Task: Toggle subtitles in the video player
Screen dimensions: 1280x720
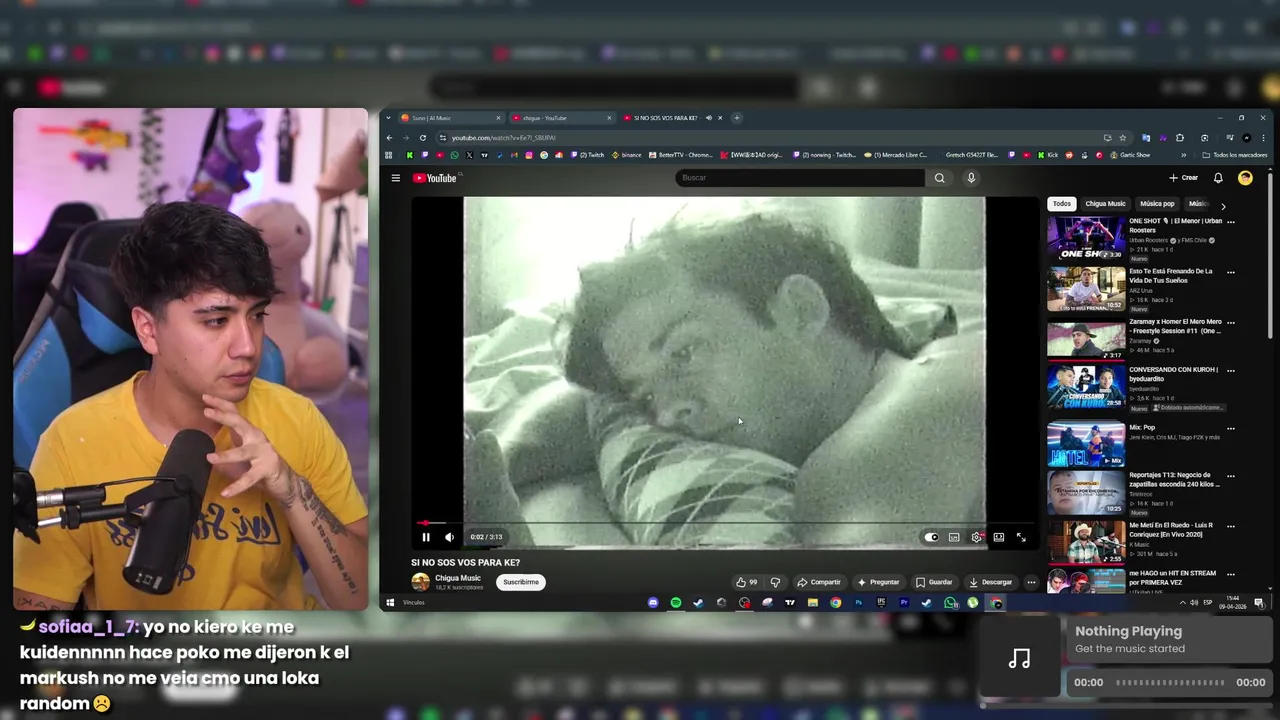Action: [x=954, y=537]
